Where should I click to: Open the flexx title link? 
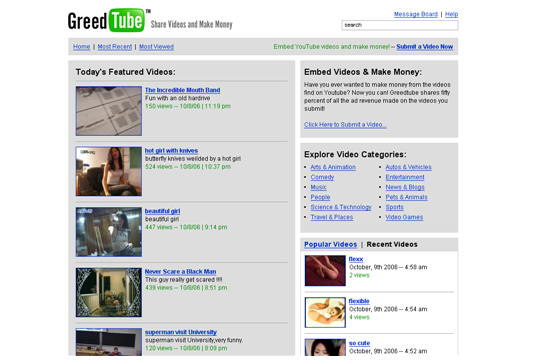pos(356,259)
